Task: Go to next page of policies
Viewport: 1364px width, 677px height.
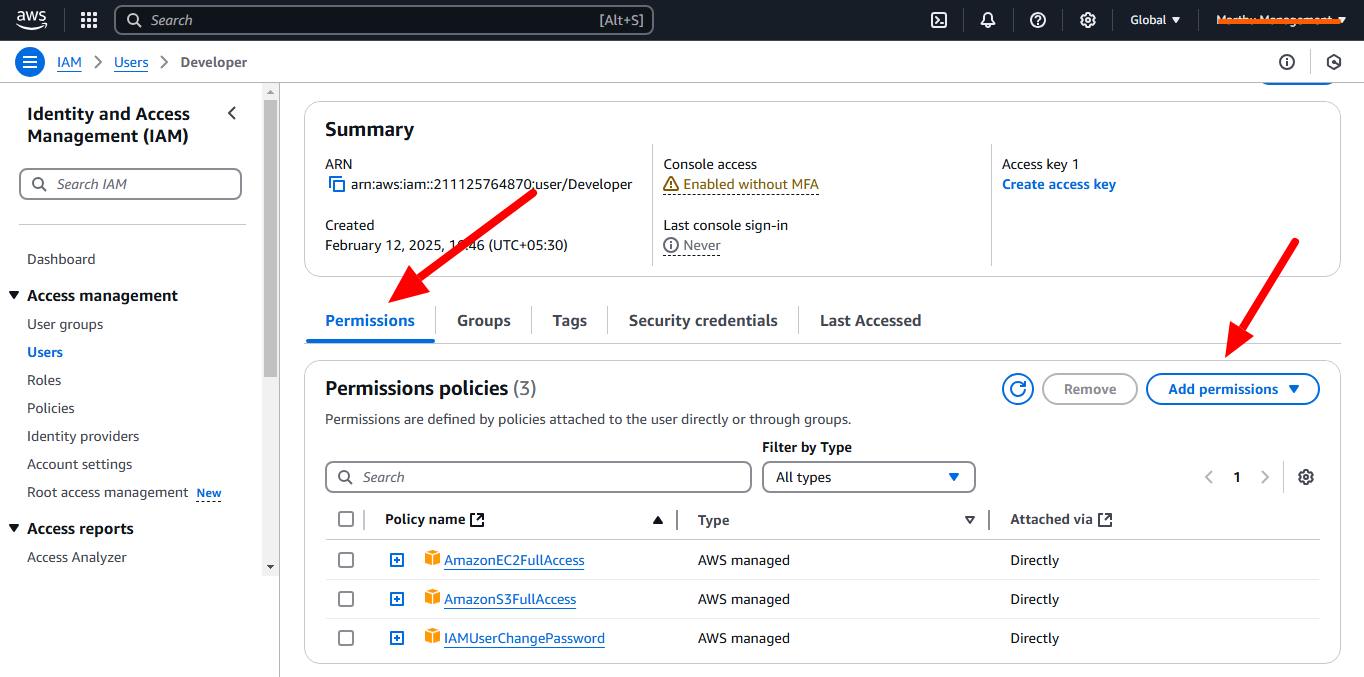Action: (x=1265, y=477)
